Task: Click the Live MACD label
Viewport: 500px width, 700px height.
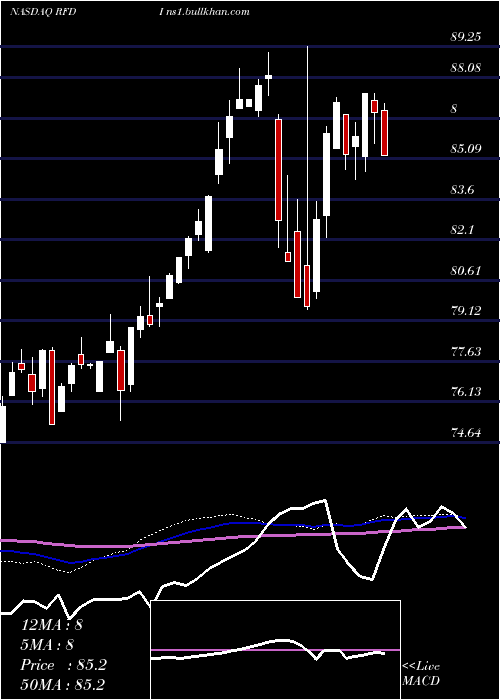Action: click(x=421, y=673)
